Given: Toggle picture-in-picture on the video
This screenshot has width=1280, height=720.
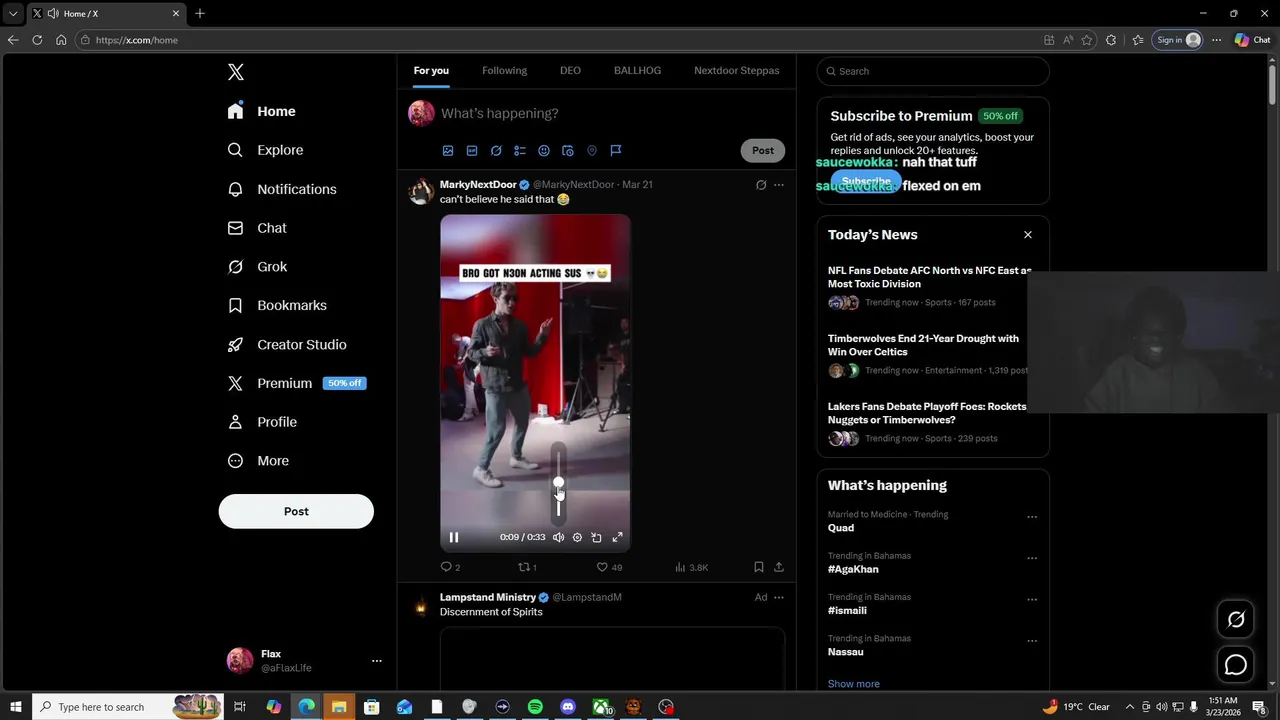Looking at the screenshot, I should pos(597,537).
